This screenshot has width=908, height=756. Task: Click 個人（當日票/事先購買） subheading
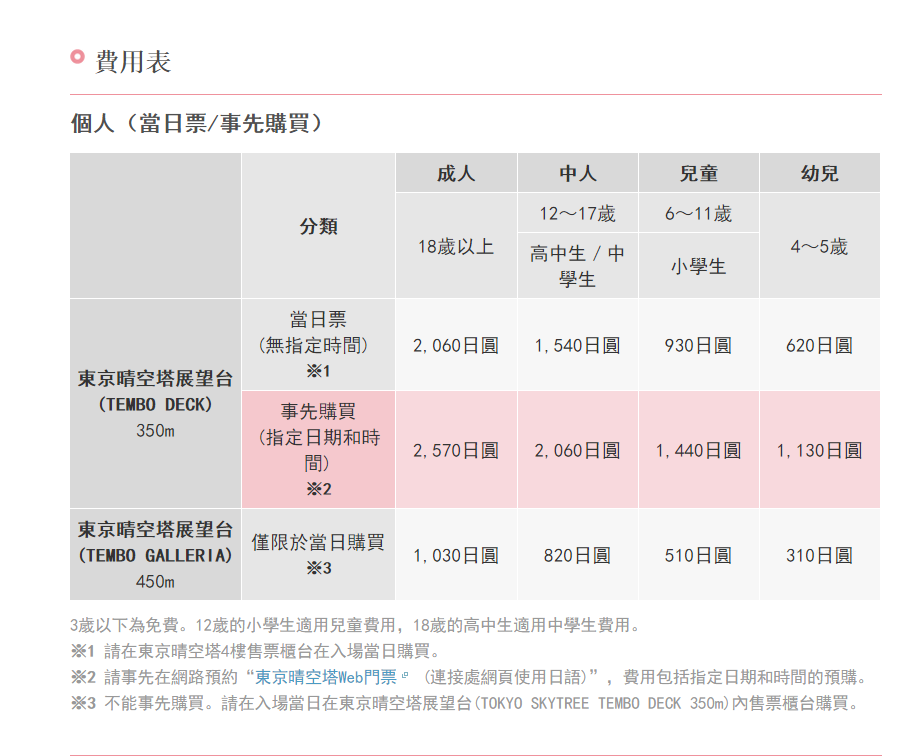pos(196,123)
